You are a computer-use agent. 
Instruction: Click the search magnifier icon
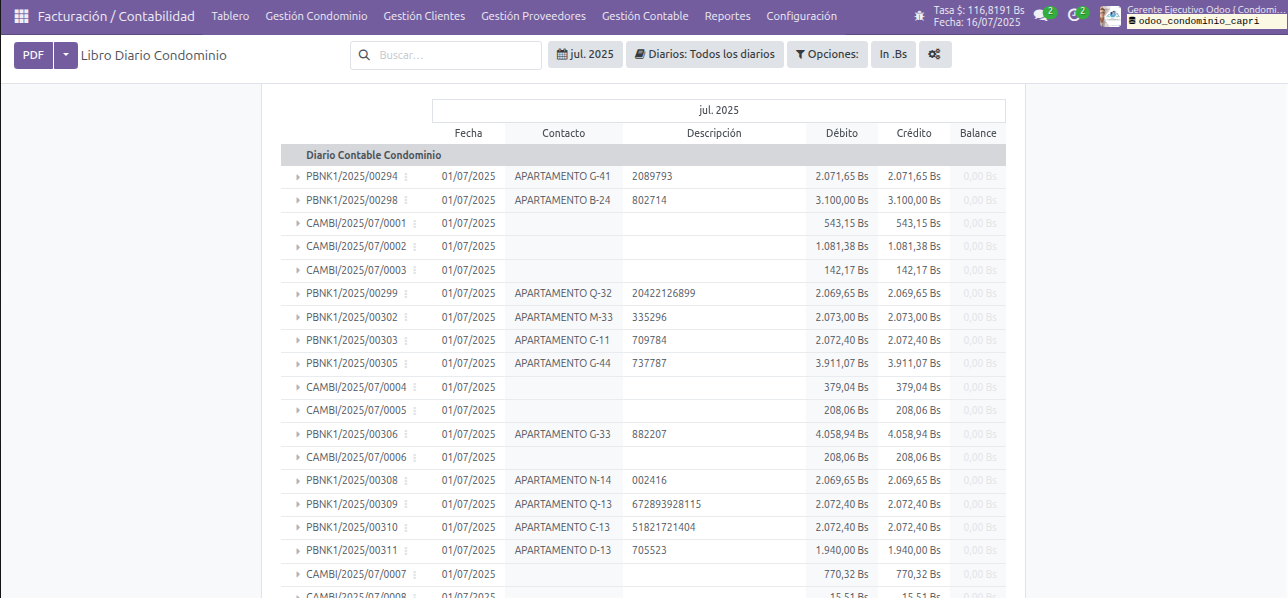tap(364, 55)
